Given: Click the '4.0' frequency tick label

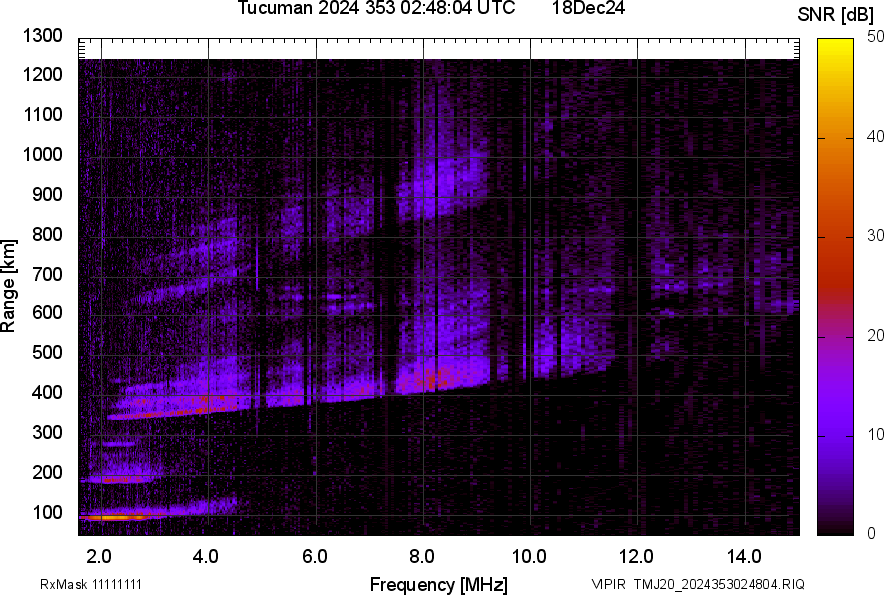Looking at the screenshot, I should coord(206,557).
